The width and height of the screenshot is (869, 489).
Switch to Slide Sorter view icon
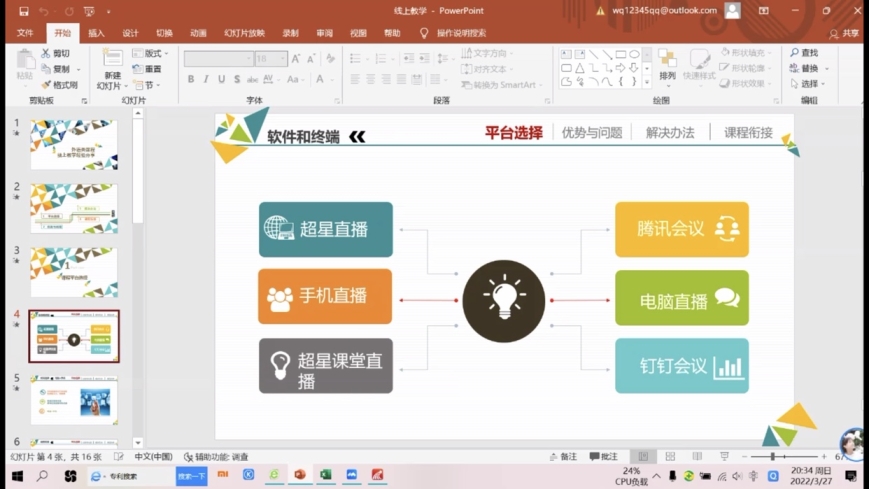(x=670, y=456)
